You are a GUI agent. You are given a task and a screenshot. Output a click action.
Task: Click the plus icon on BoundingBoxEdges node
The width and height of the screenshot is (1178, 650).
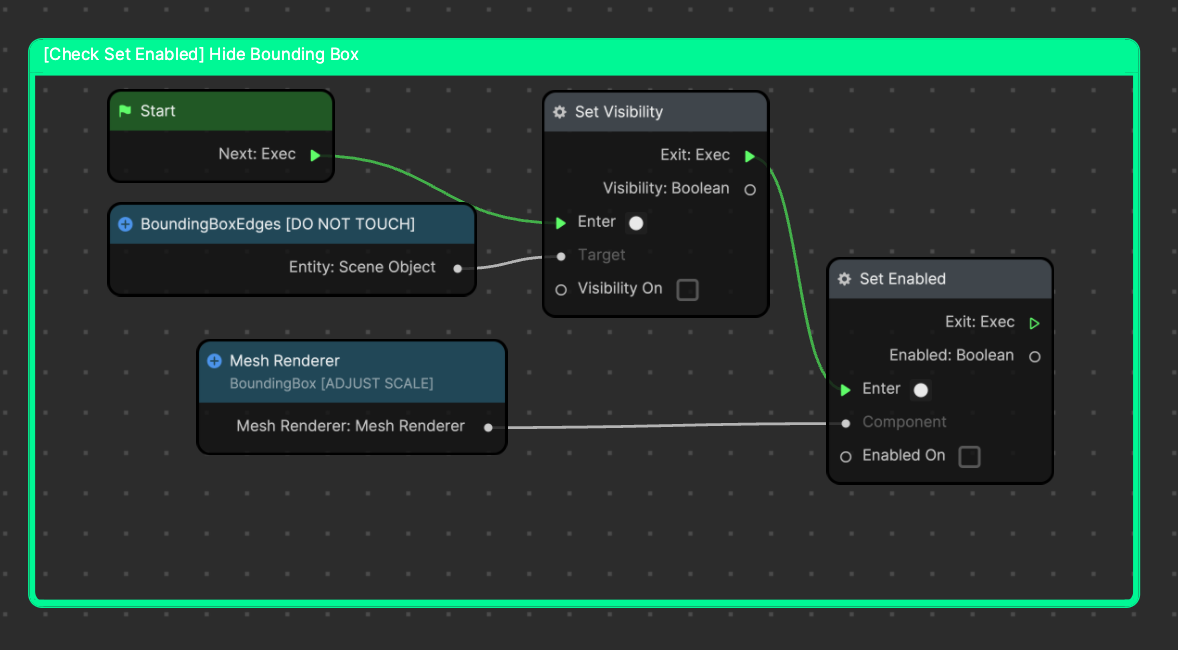pos(125,224)
